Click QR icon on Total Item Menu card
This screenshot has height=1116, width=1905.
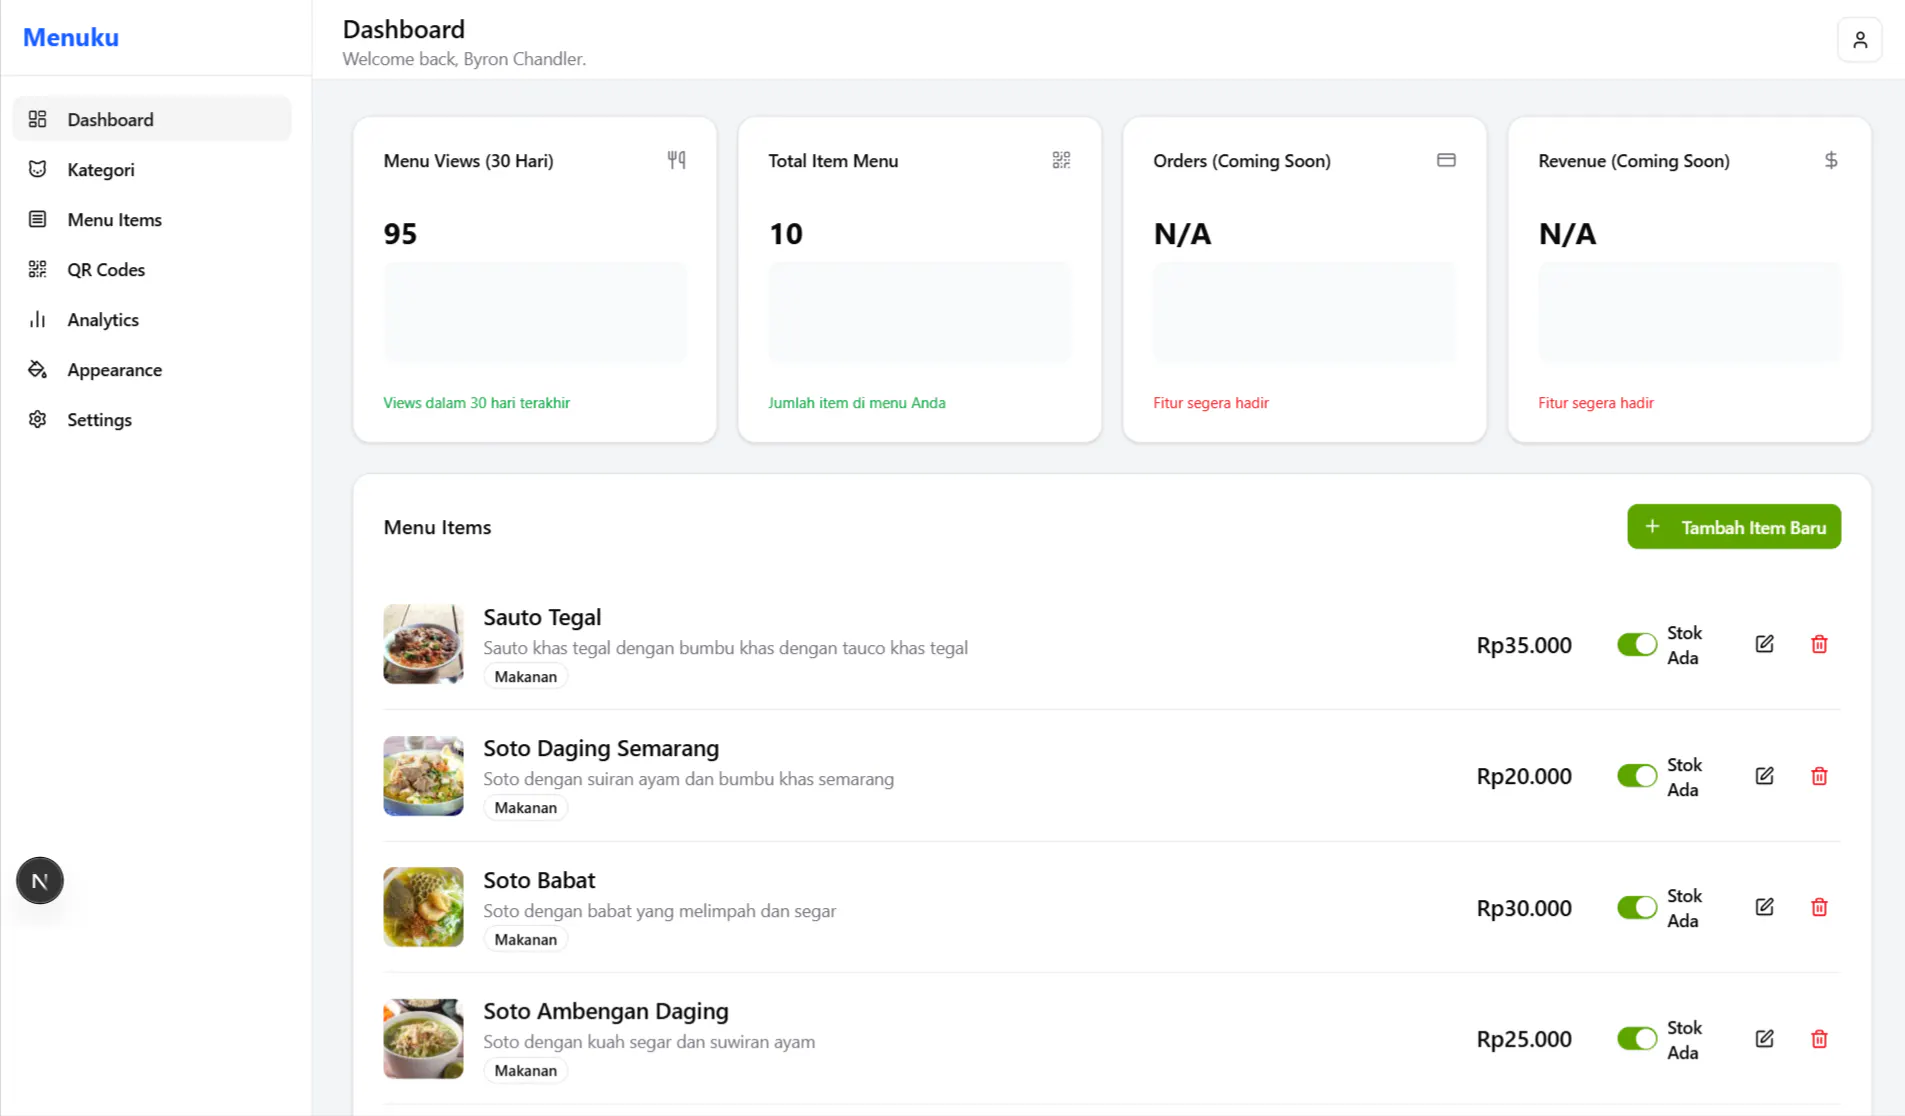pos(1061,160)
